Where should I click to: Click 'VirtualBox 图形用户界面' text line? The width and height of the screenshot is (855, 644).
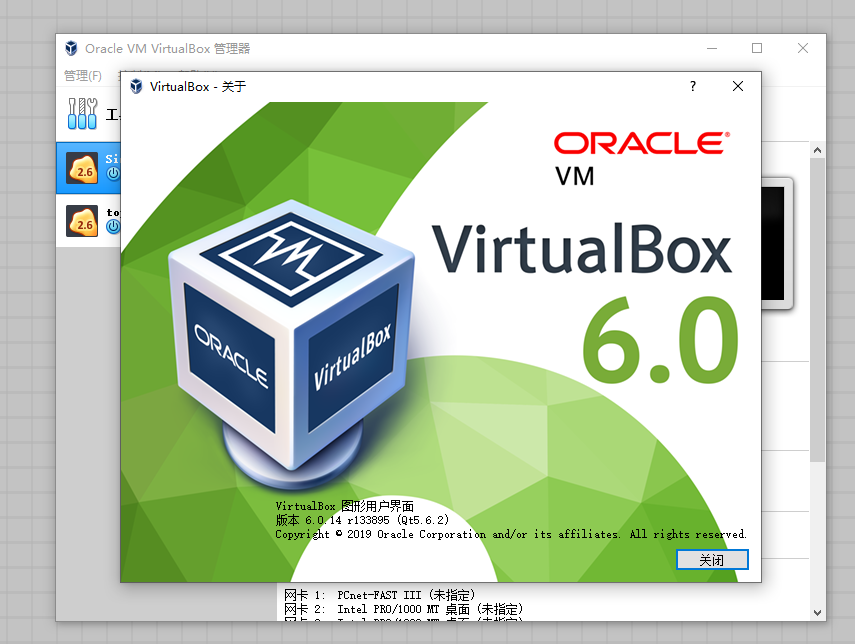[345, 506]
